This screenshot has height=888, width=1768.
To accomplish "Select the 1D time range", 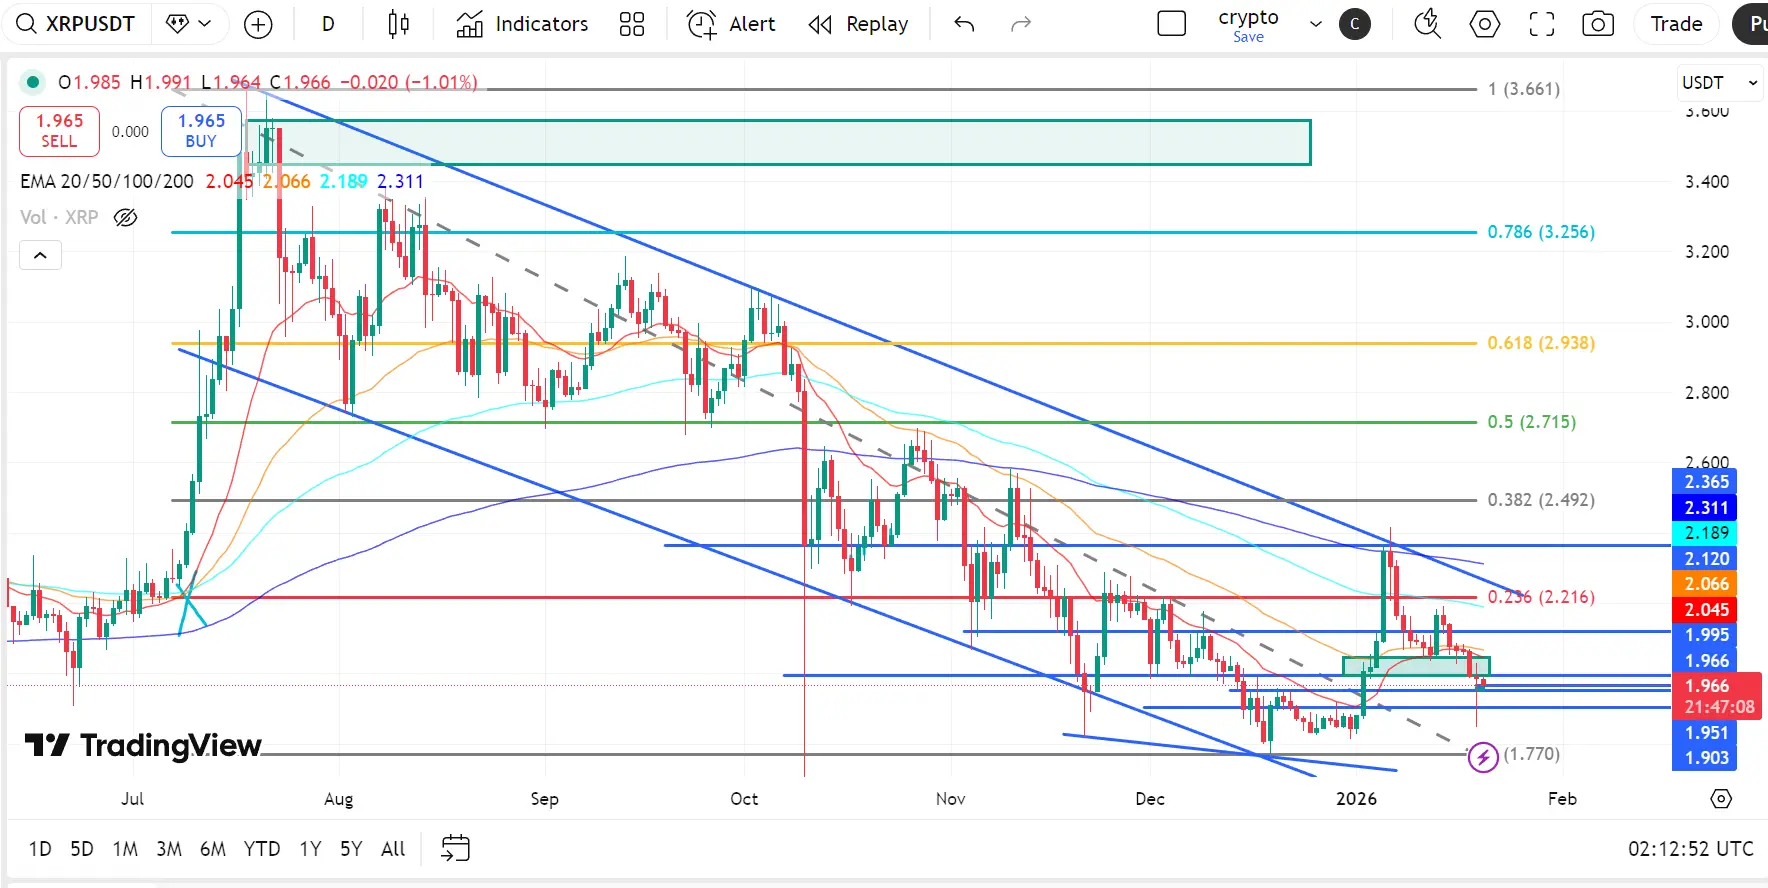I will (x=40, y=849).
